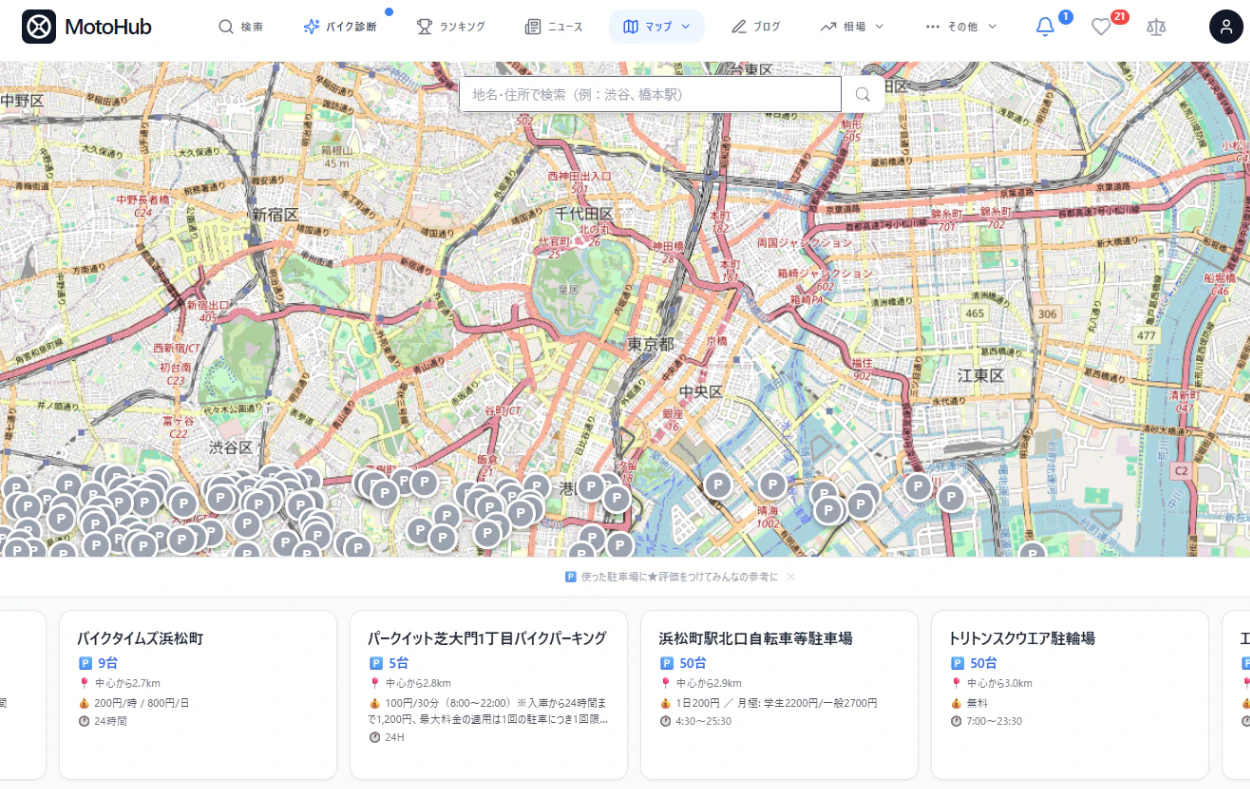Dismiss the ★評価 tip banner
This screenshot has height=789, width=1250.
tap(791, 577)
